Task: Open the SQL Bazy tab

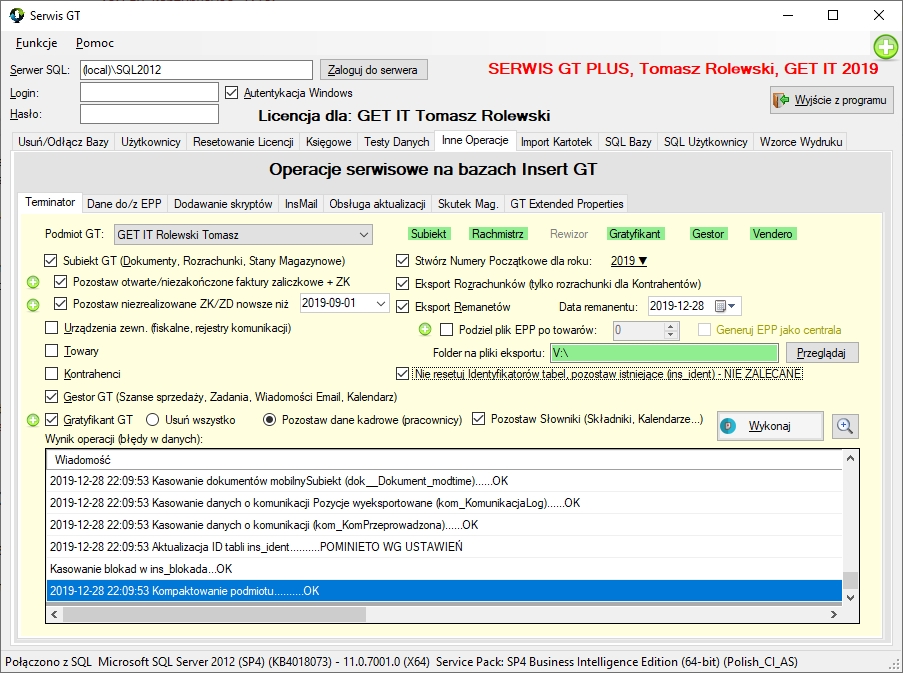Action: tap(628, 142)
